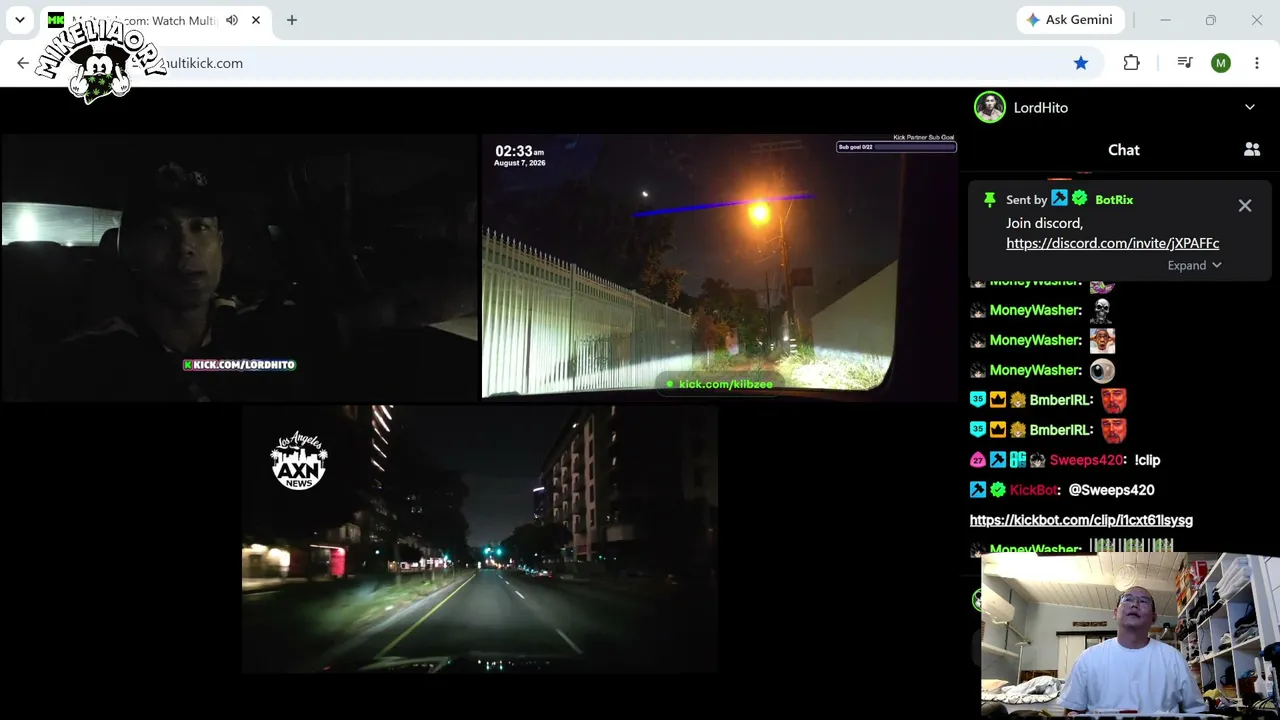
Task: Click the shocked face emote from MoneyWasher
Action: (1102, 340)
